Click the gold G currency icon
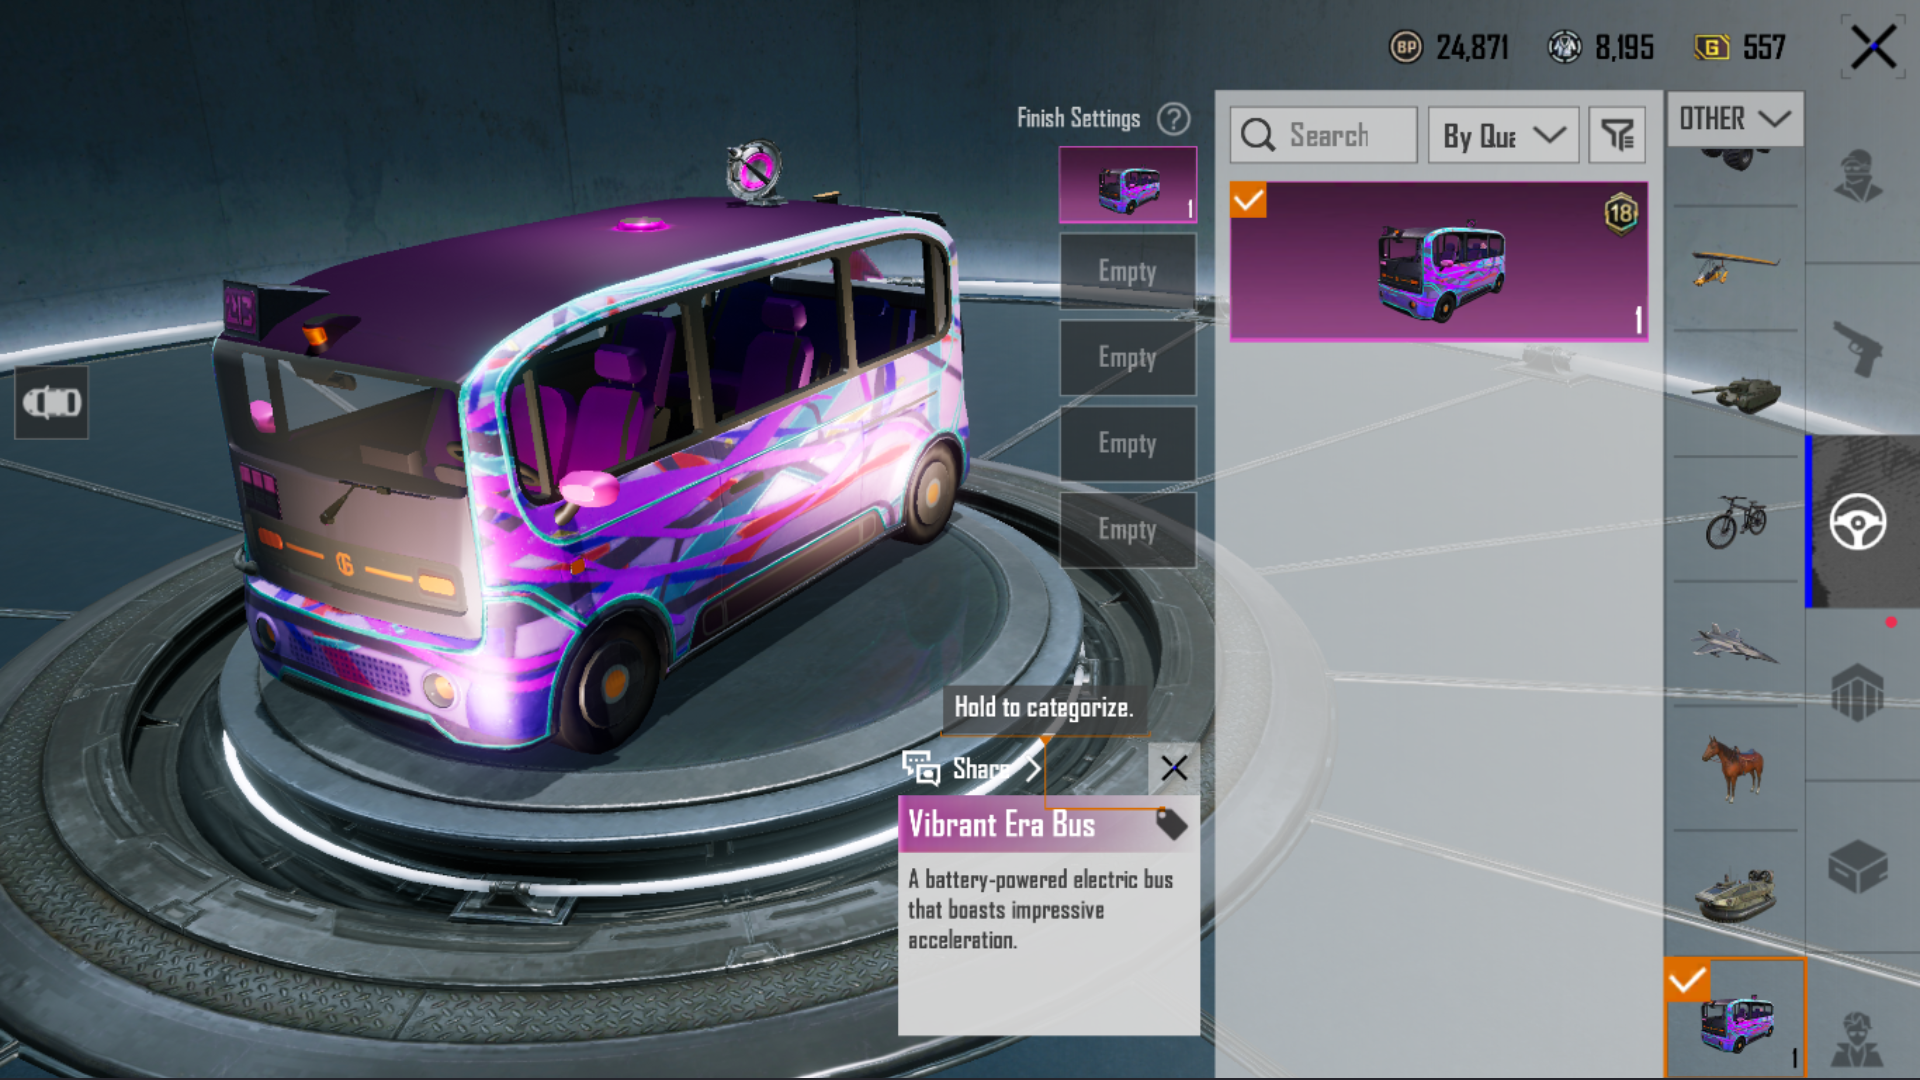The width and height of the screenshot is (1920, 1080). (x=1712, y=47)
